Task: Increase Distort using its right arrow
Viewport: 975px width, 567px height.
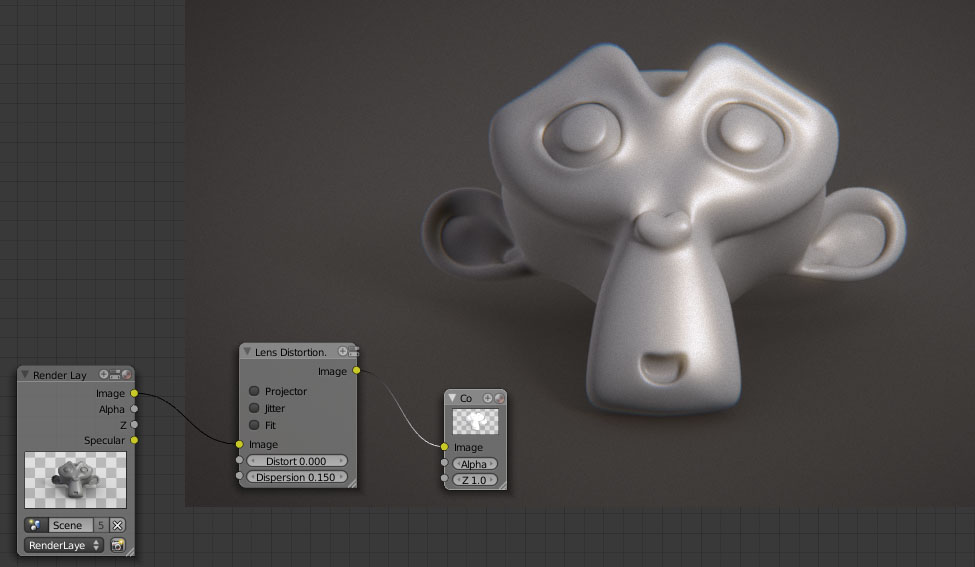Action: (x=341, y=461)
